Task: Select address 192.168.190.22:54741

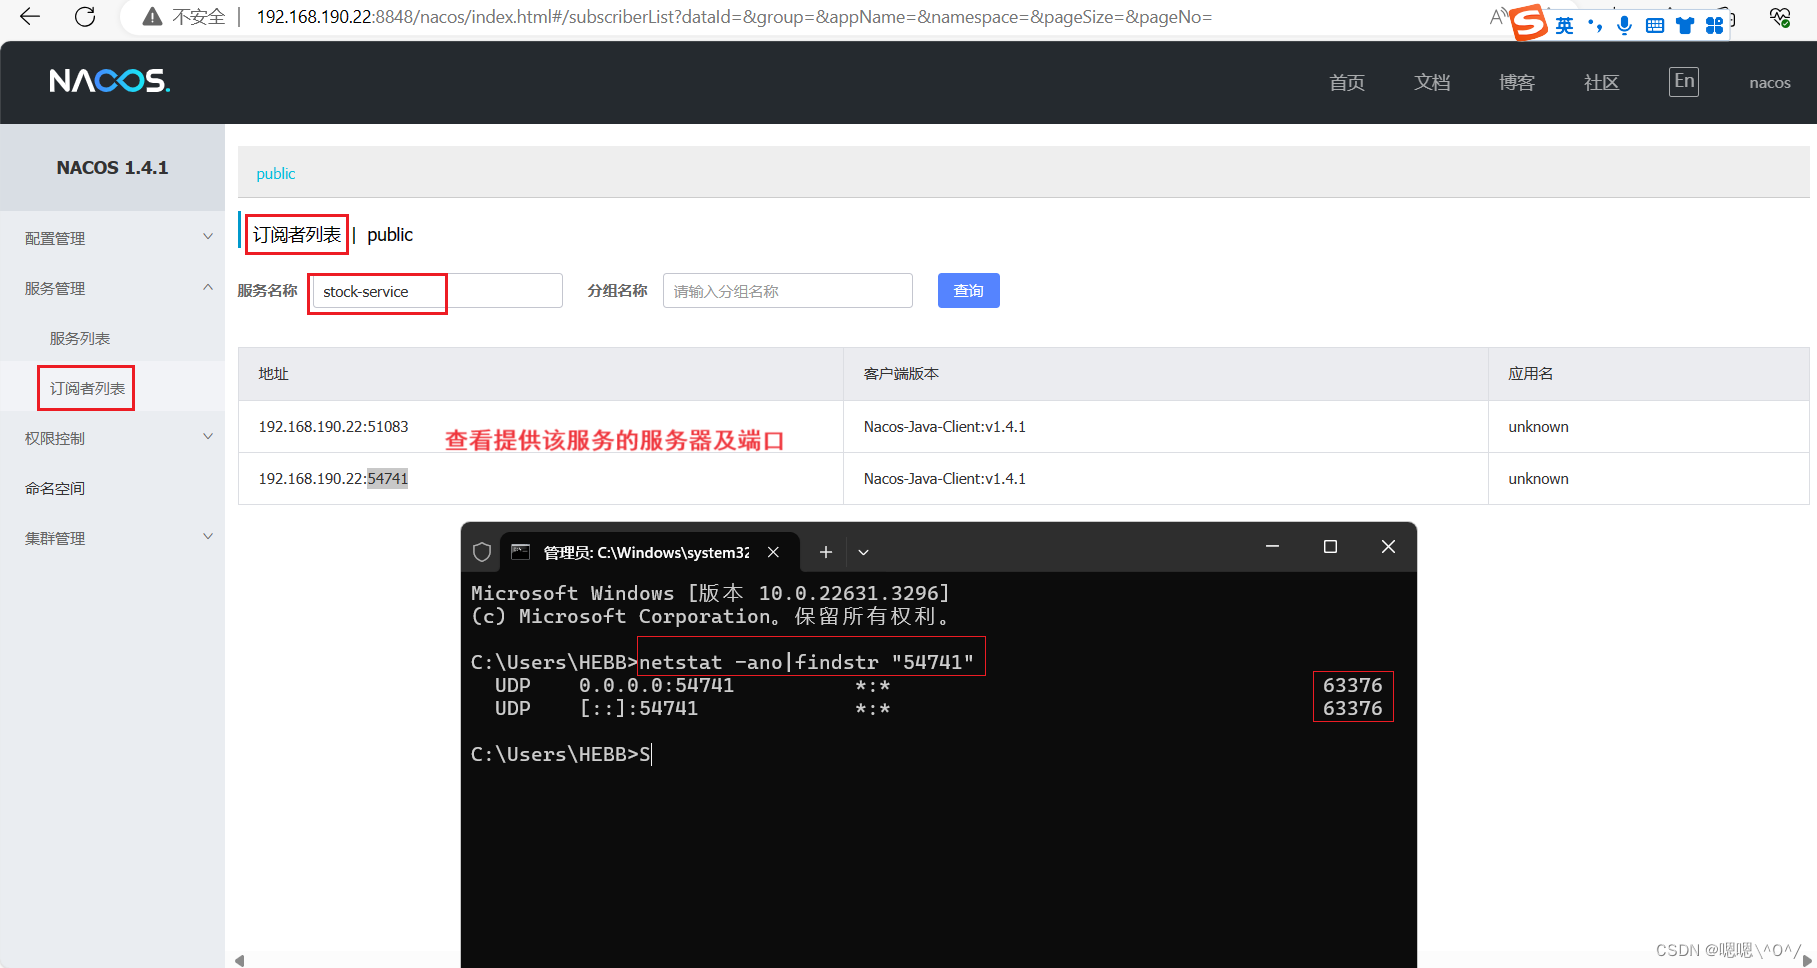Action: pyautogui.click(x=333, y=479)
